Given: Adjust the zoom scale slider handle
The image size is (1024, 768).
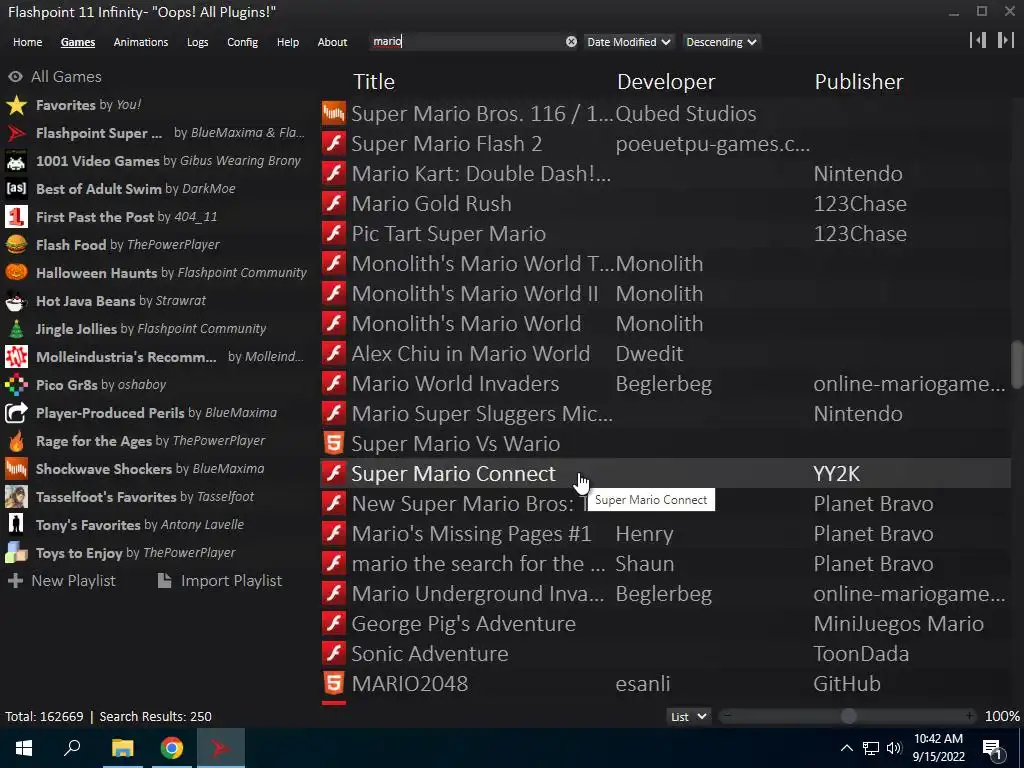Looking at the screenshot, I should pos(848,716).
